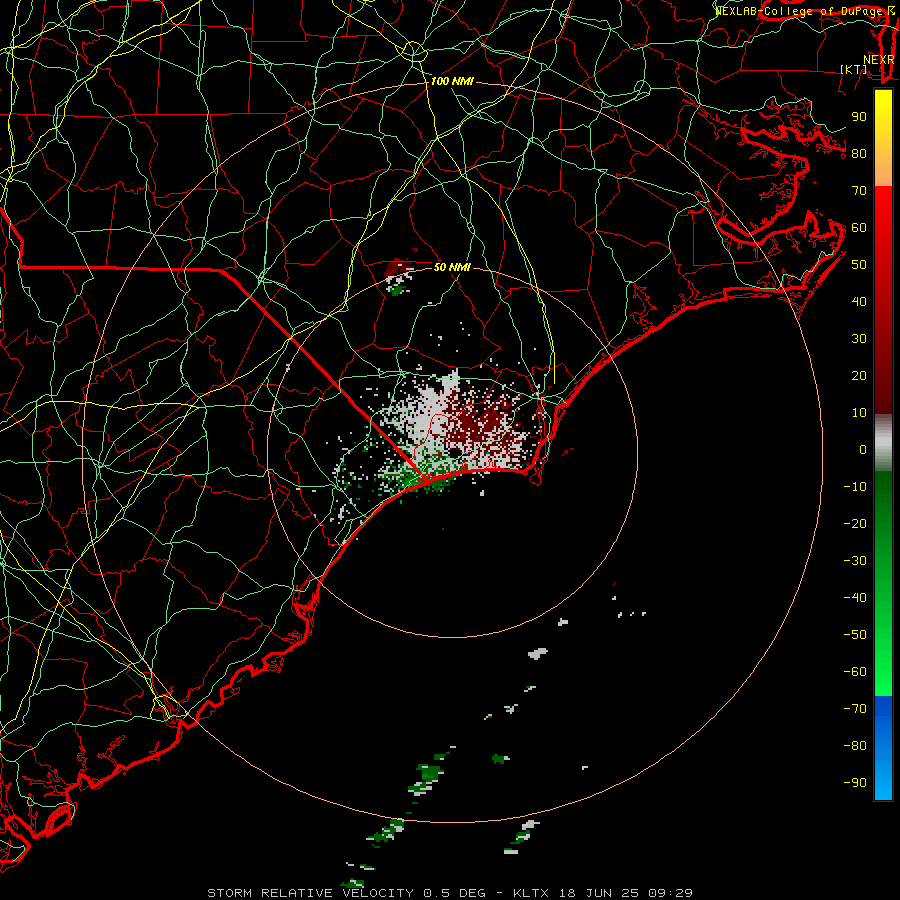Click the -10 value on velocity scale

click(x=855, y=487)
